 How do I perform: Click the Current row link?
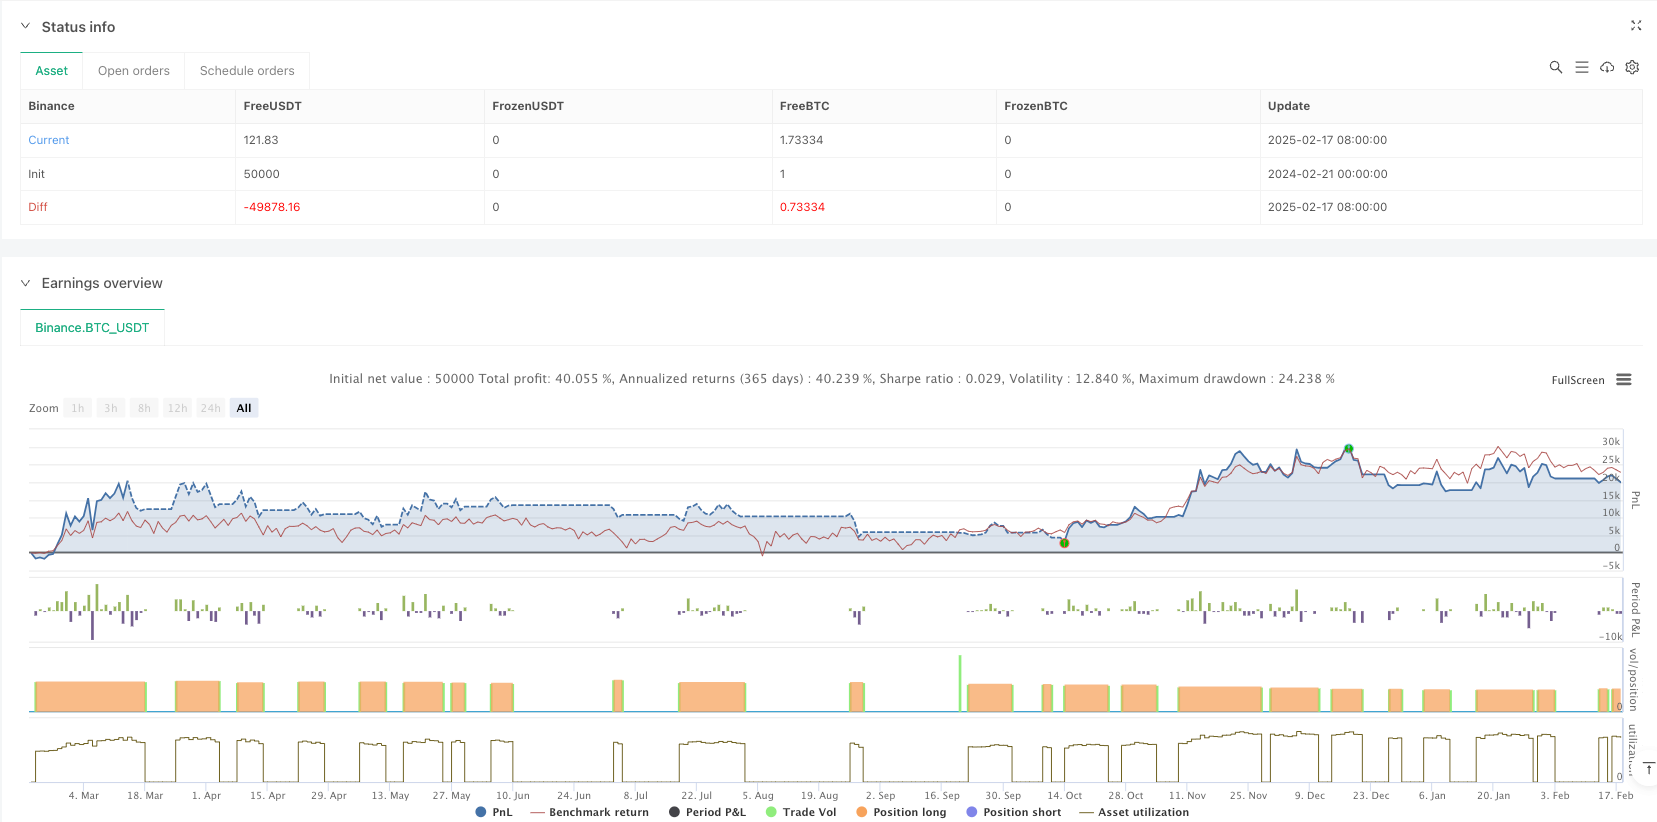[x=49, y=140]
